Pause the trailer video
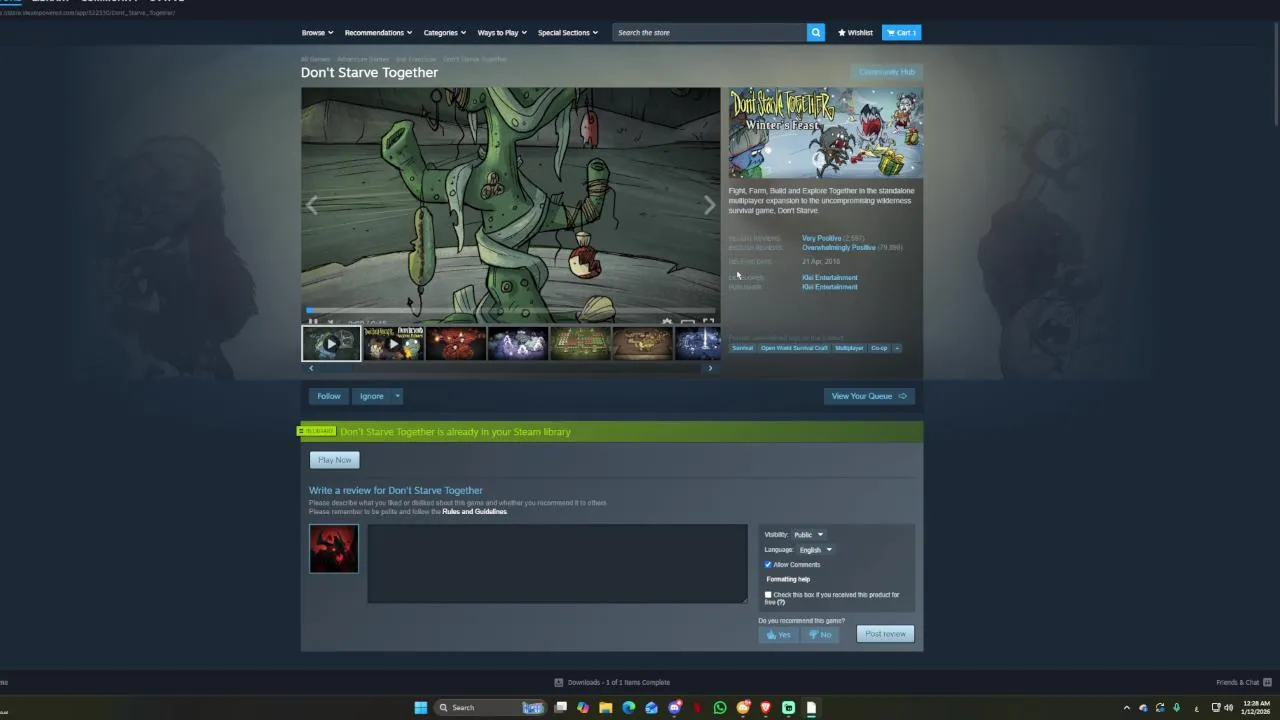 tap(313, 322)
